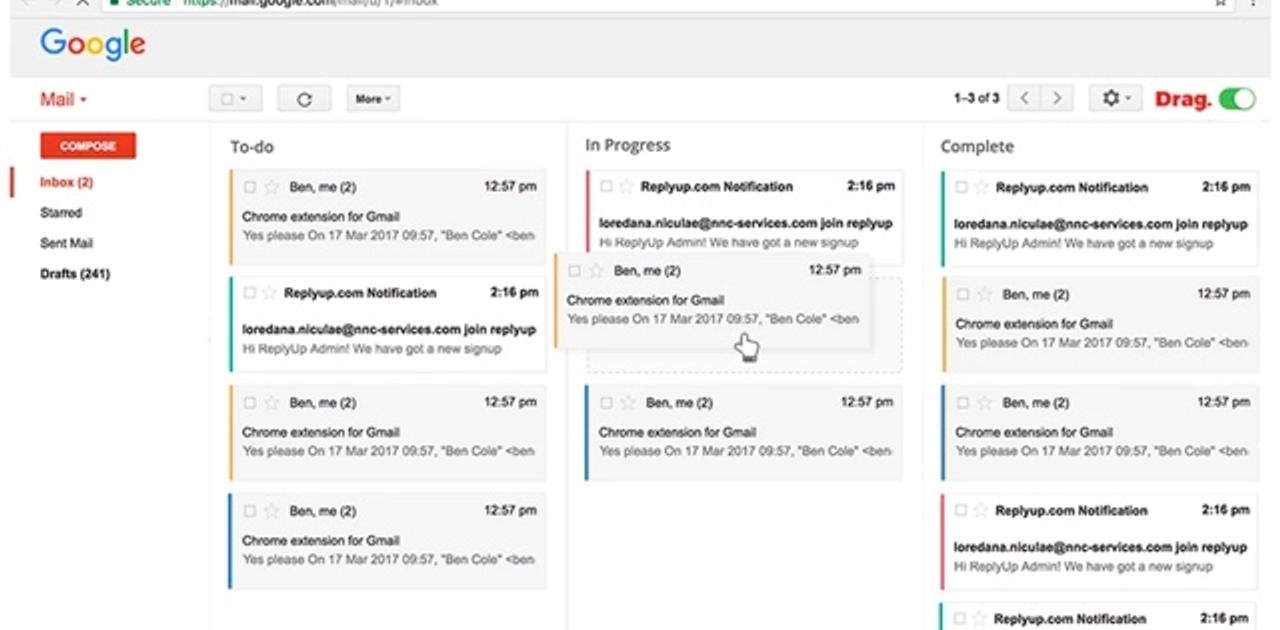Star the Replyup.com Notification in To-do column
The width and height of the screenshot is (1280, 630).
point(268,293)
